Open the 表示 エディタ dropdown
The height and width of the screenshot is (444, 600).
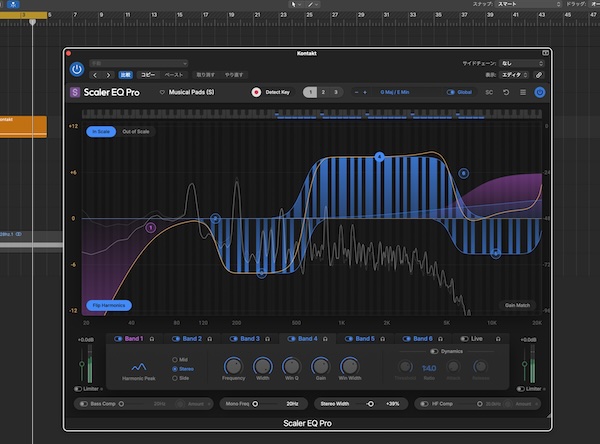(x=515, y=75)
